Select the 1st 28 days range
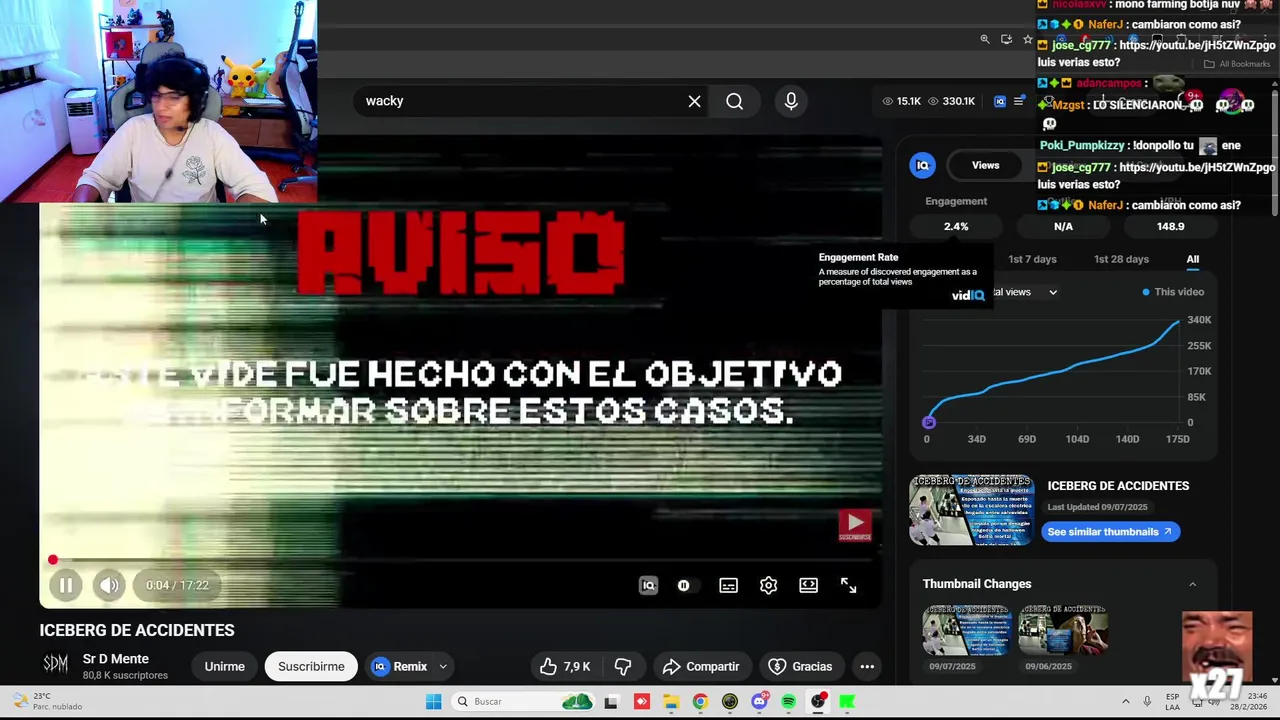The image size is (1280, 720). point(1121,259)
